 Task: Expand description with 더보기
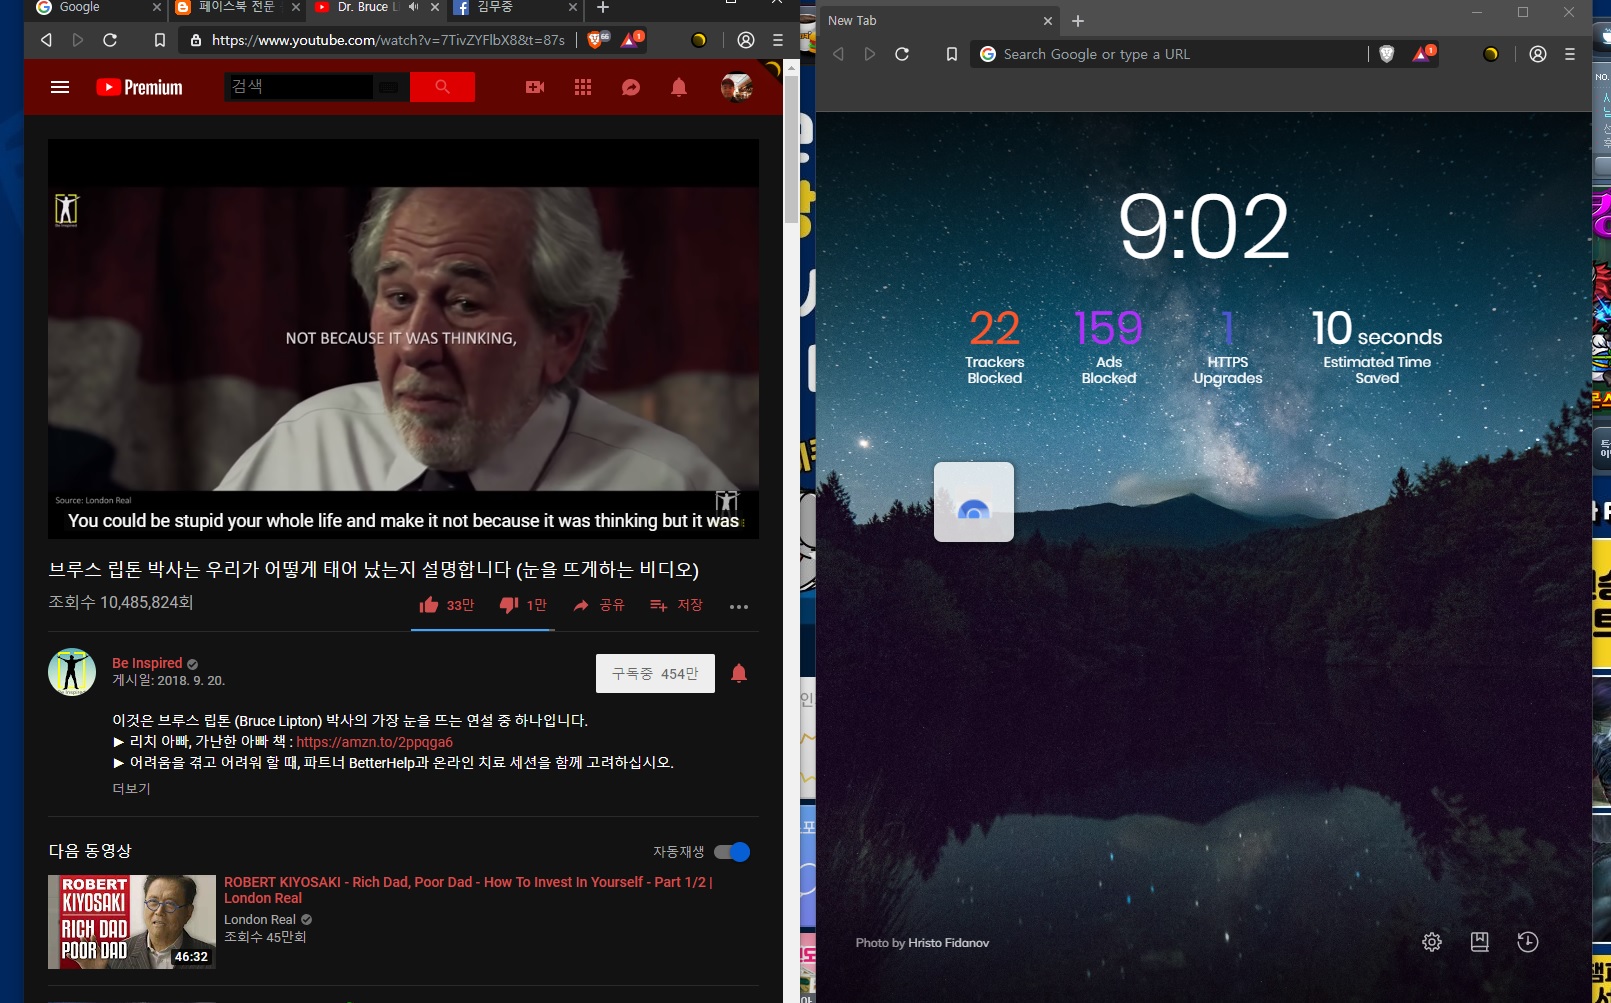(x=131, y=788)
